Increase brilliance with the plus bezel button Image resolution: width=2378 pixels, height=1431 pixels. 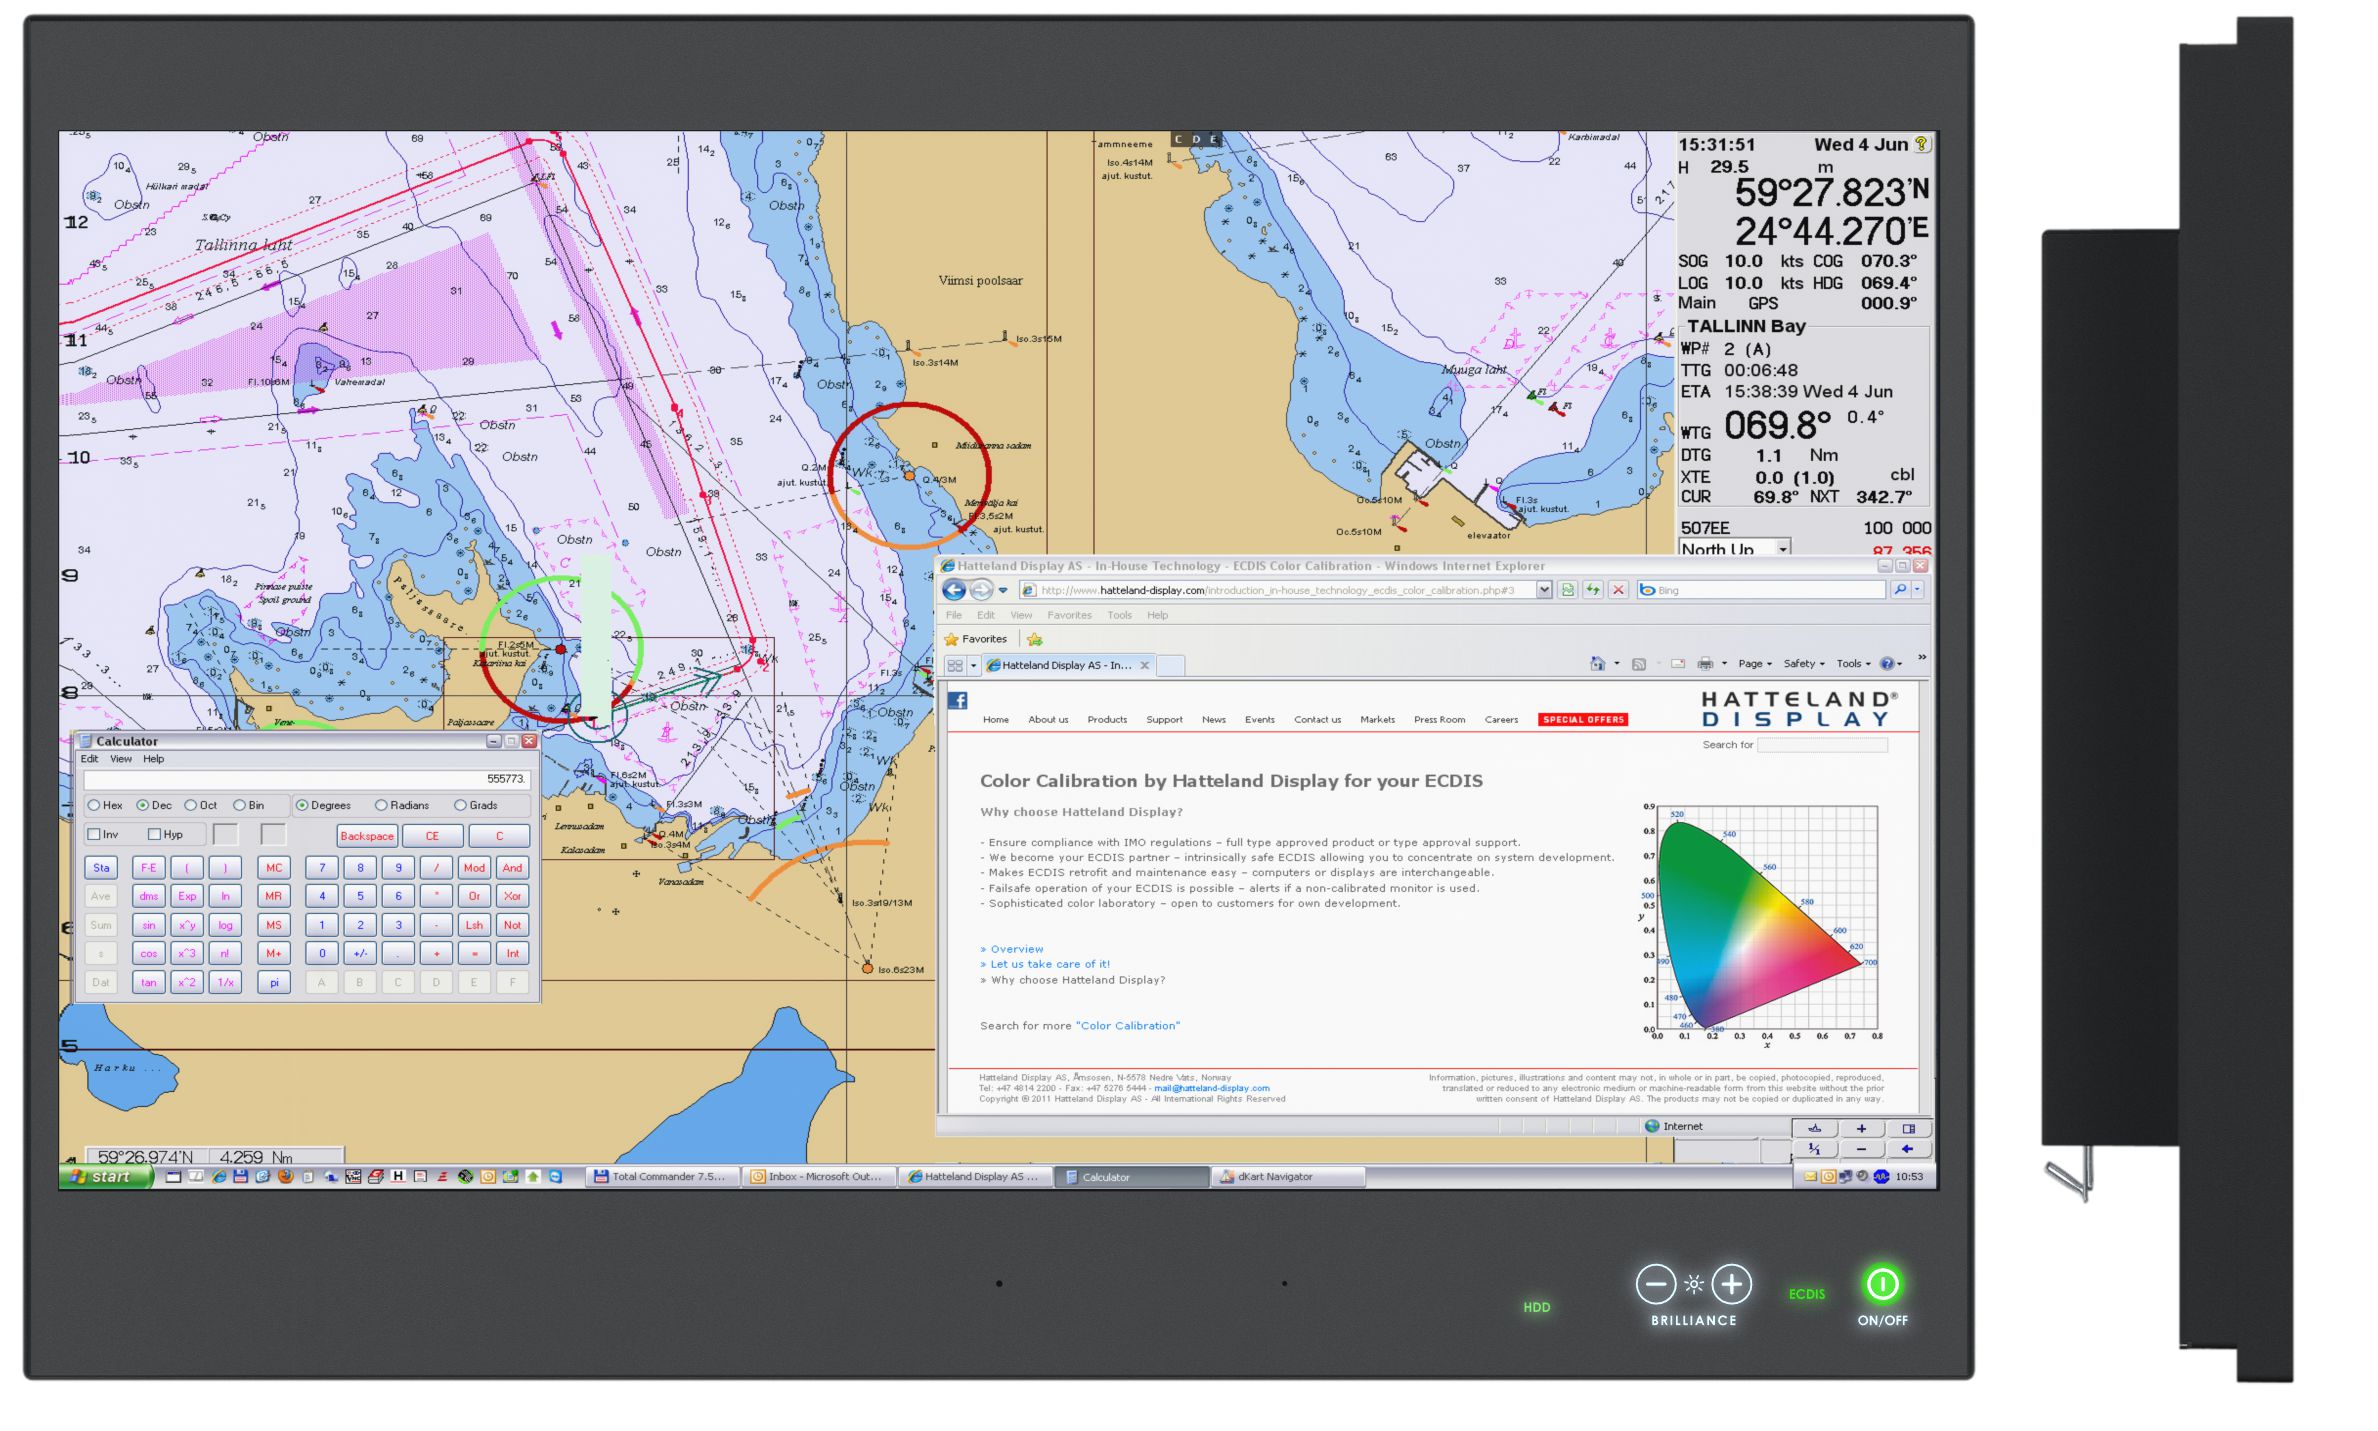pos(1731,1284)
